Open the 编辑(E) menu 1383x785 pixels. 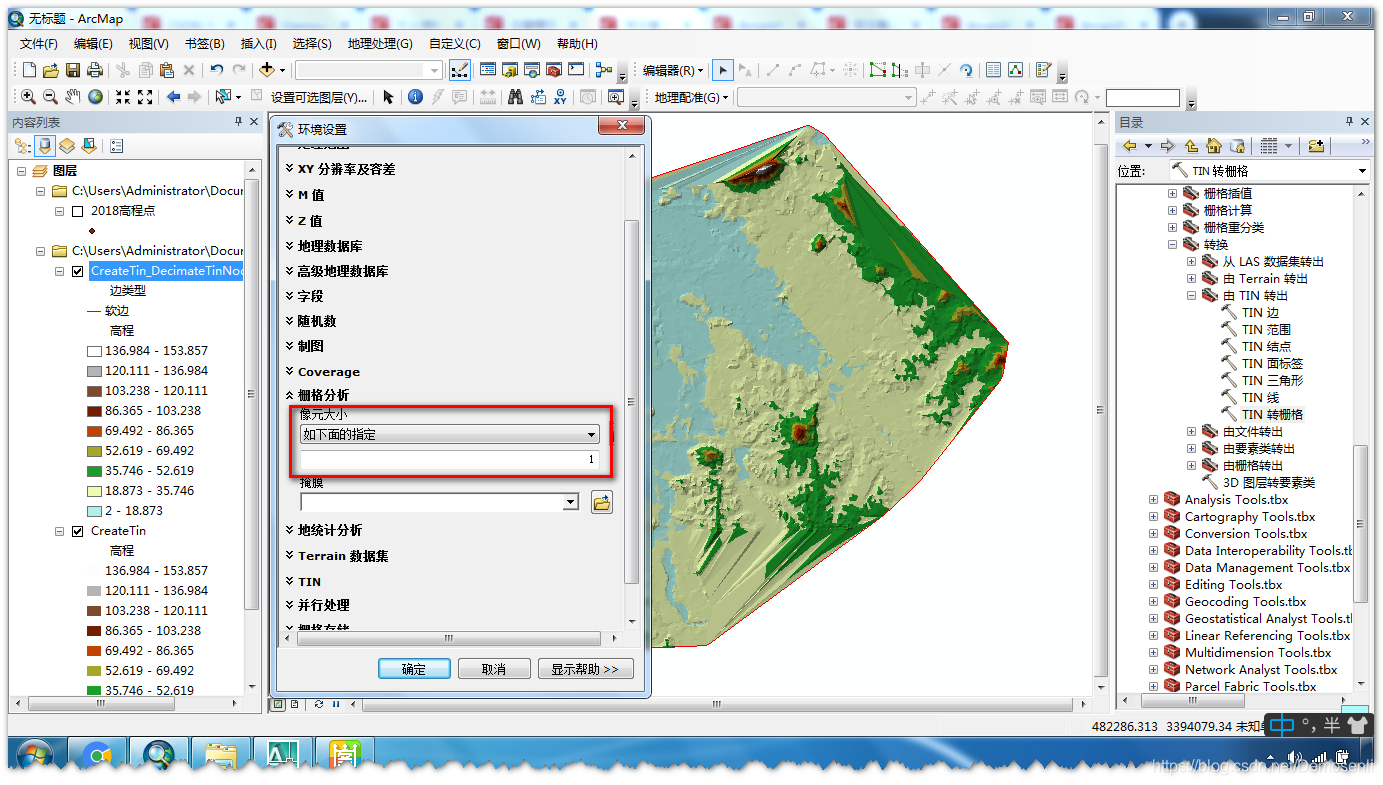tap(93, 44)
